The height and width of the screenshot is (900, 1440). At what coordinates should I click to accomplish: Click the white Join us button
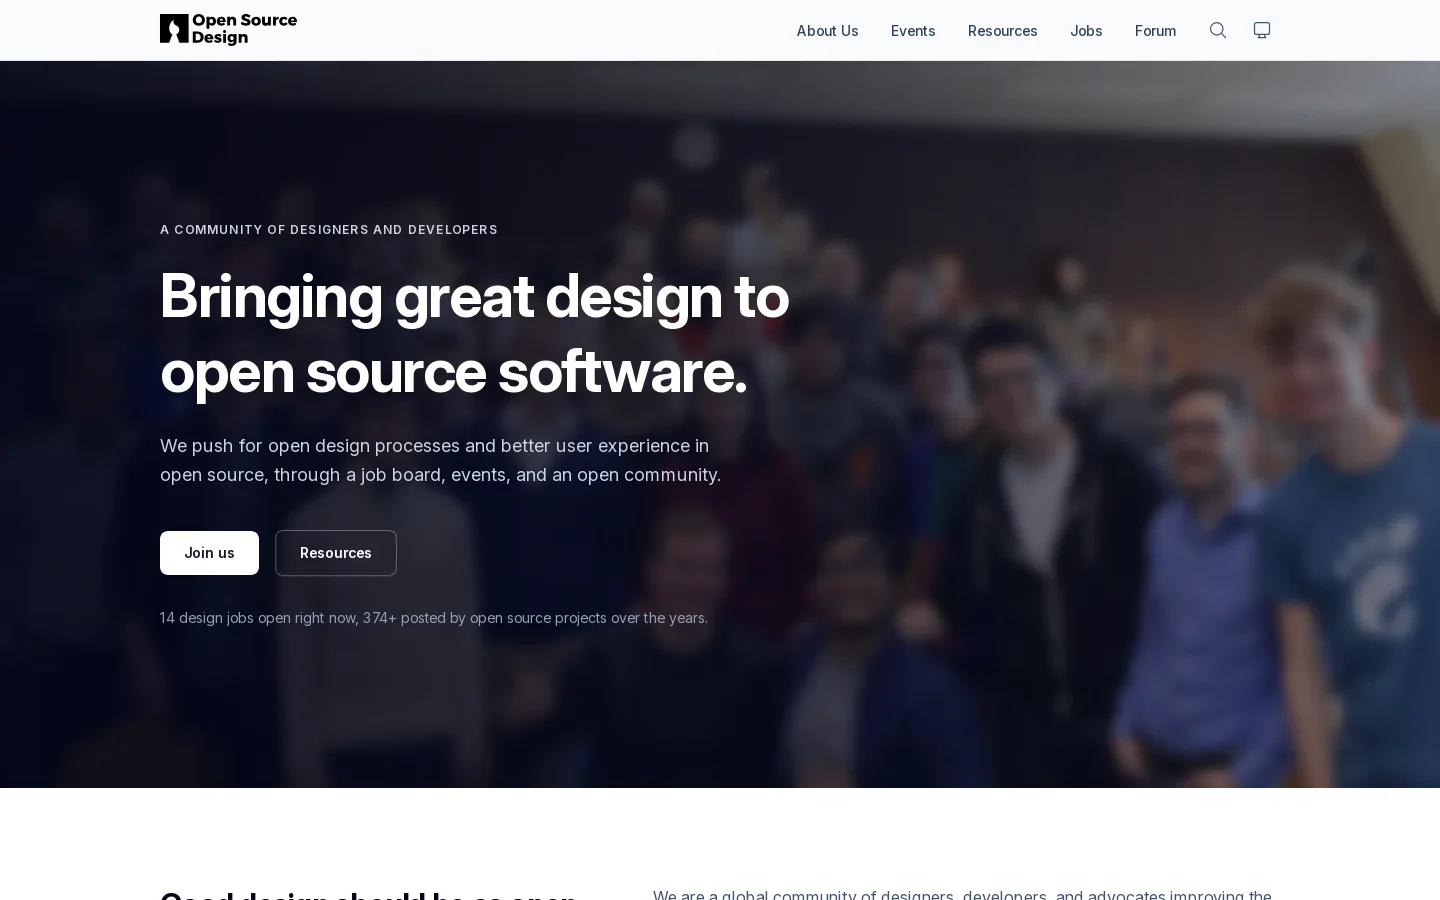pos(209,553)
